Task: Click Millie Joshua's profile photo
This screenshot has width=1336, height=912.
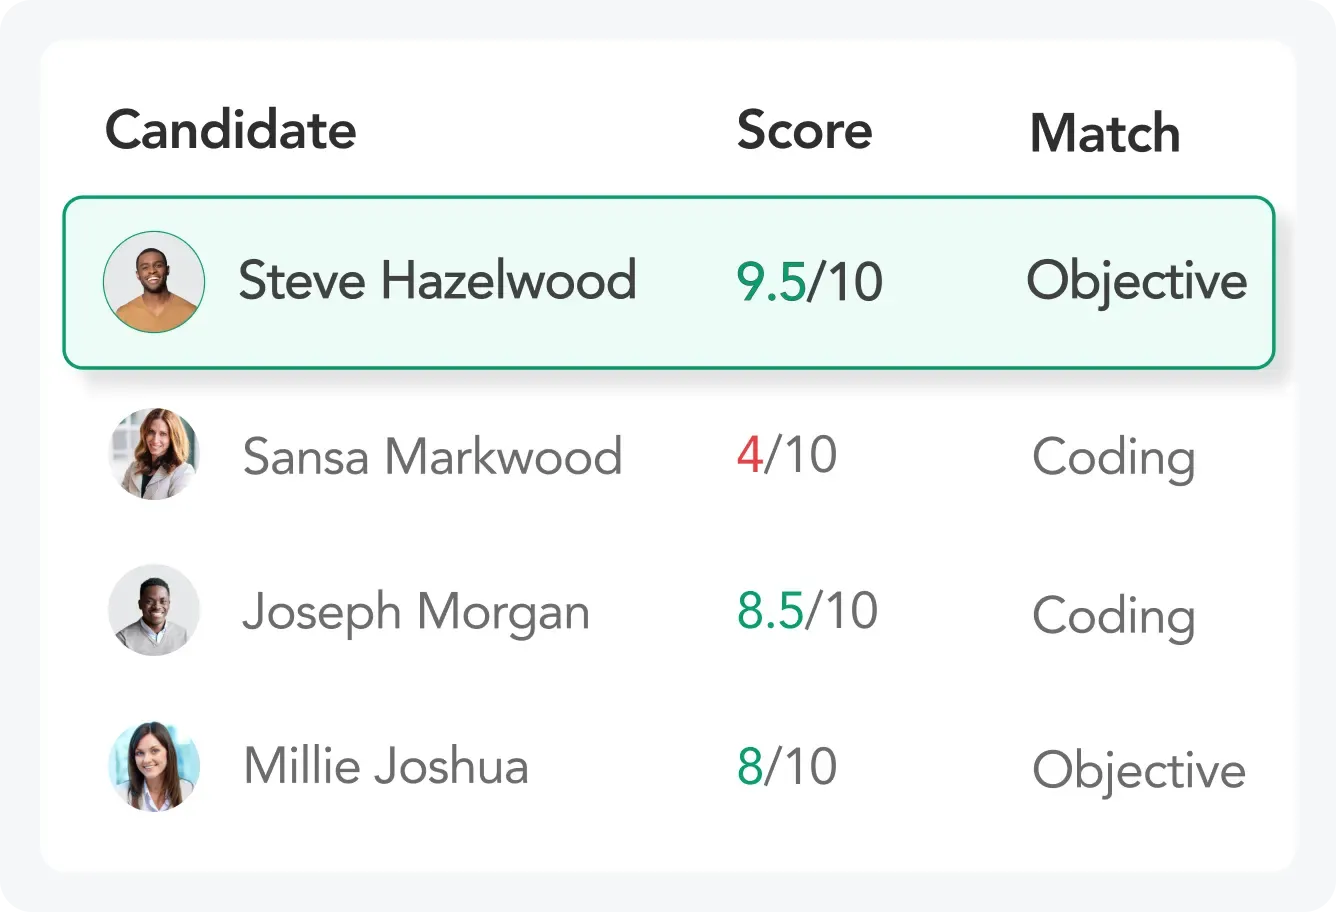Action: pyautogui.click(x=154, y=766)
